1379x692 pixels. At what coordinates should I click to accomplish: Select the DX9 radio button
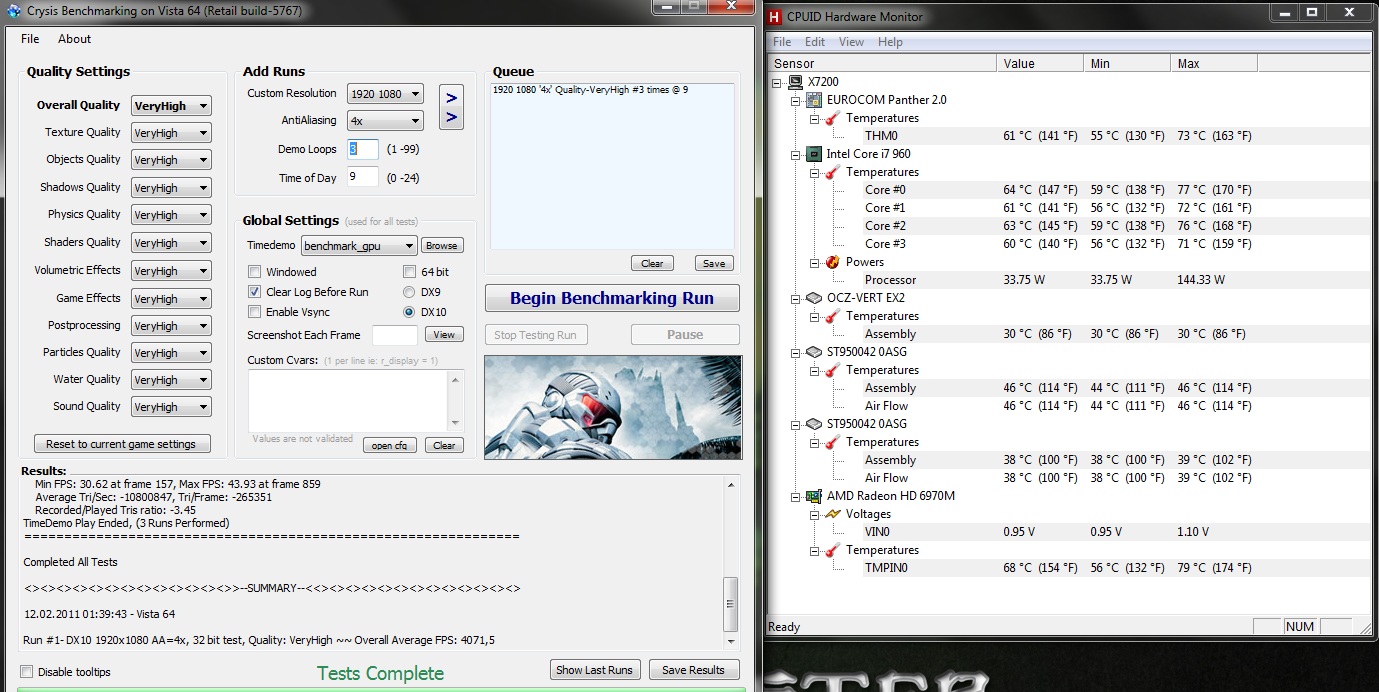click(409, 292)
